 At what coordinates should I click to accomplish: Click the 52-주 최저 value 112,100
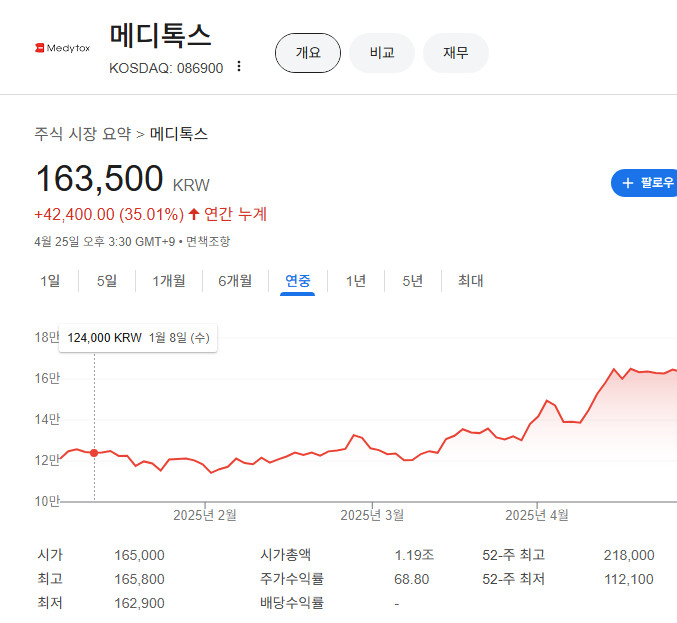coord(629,579)
